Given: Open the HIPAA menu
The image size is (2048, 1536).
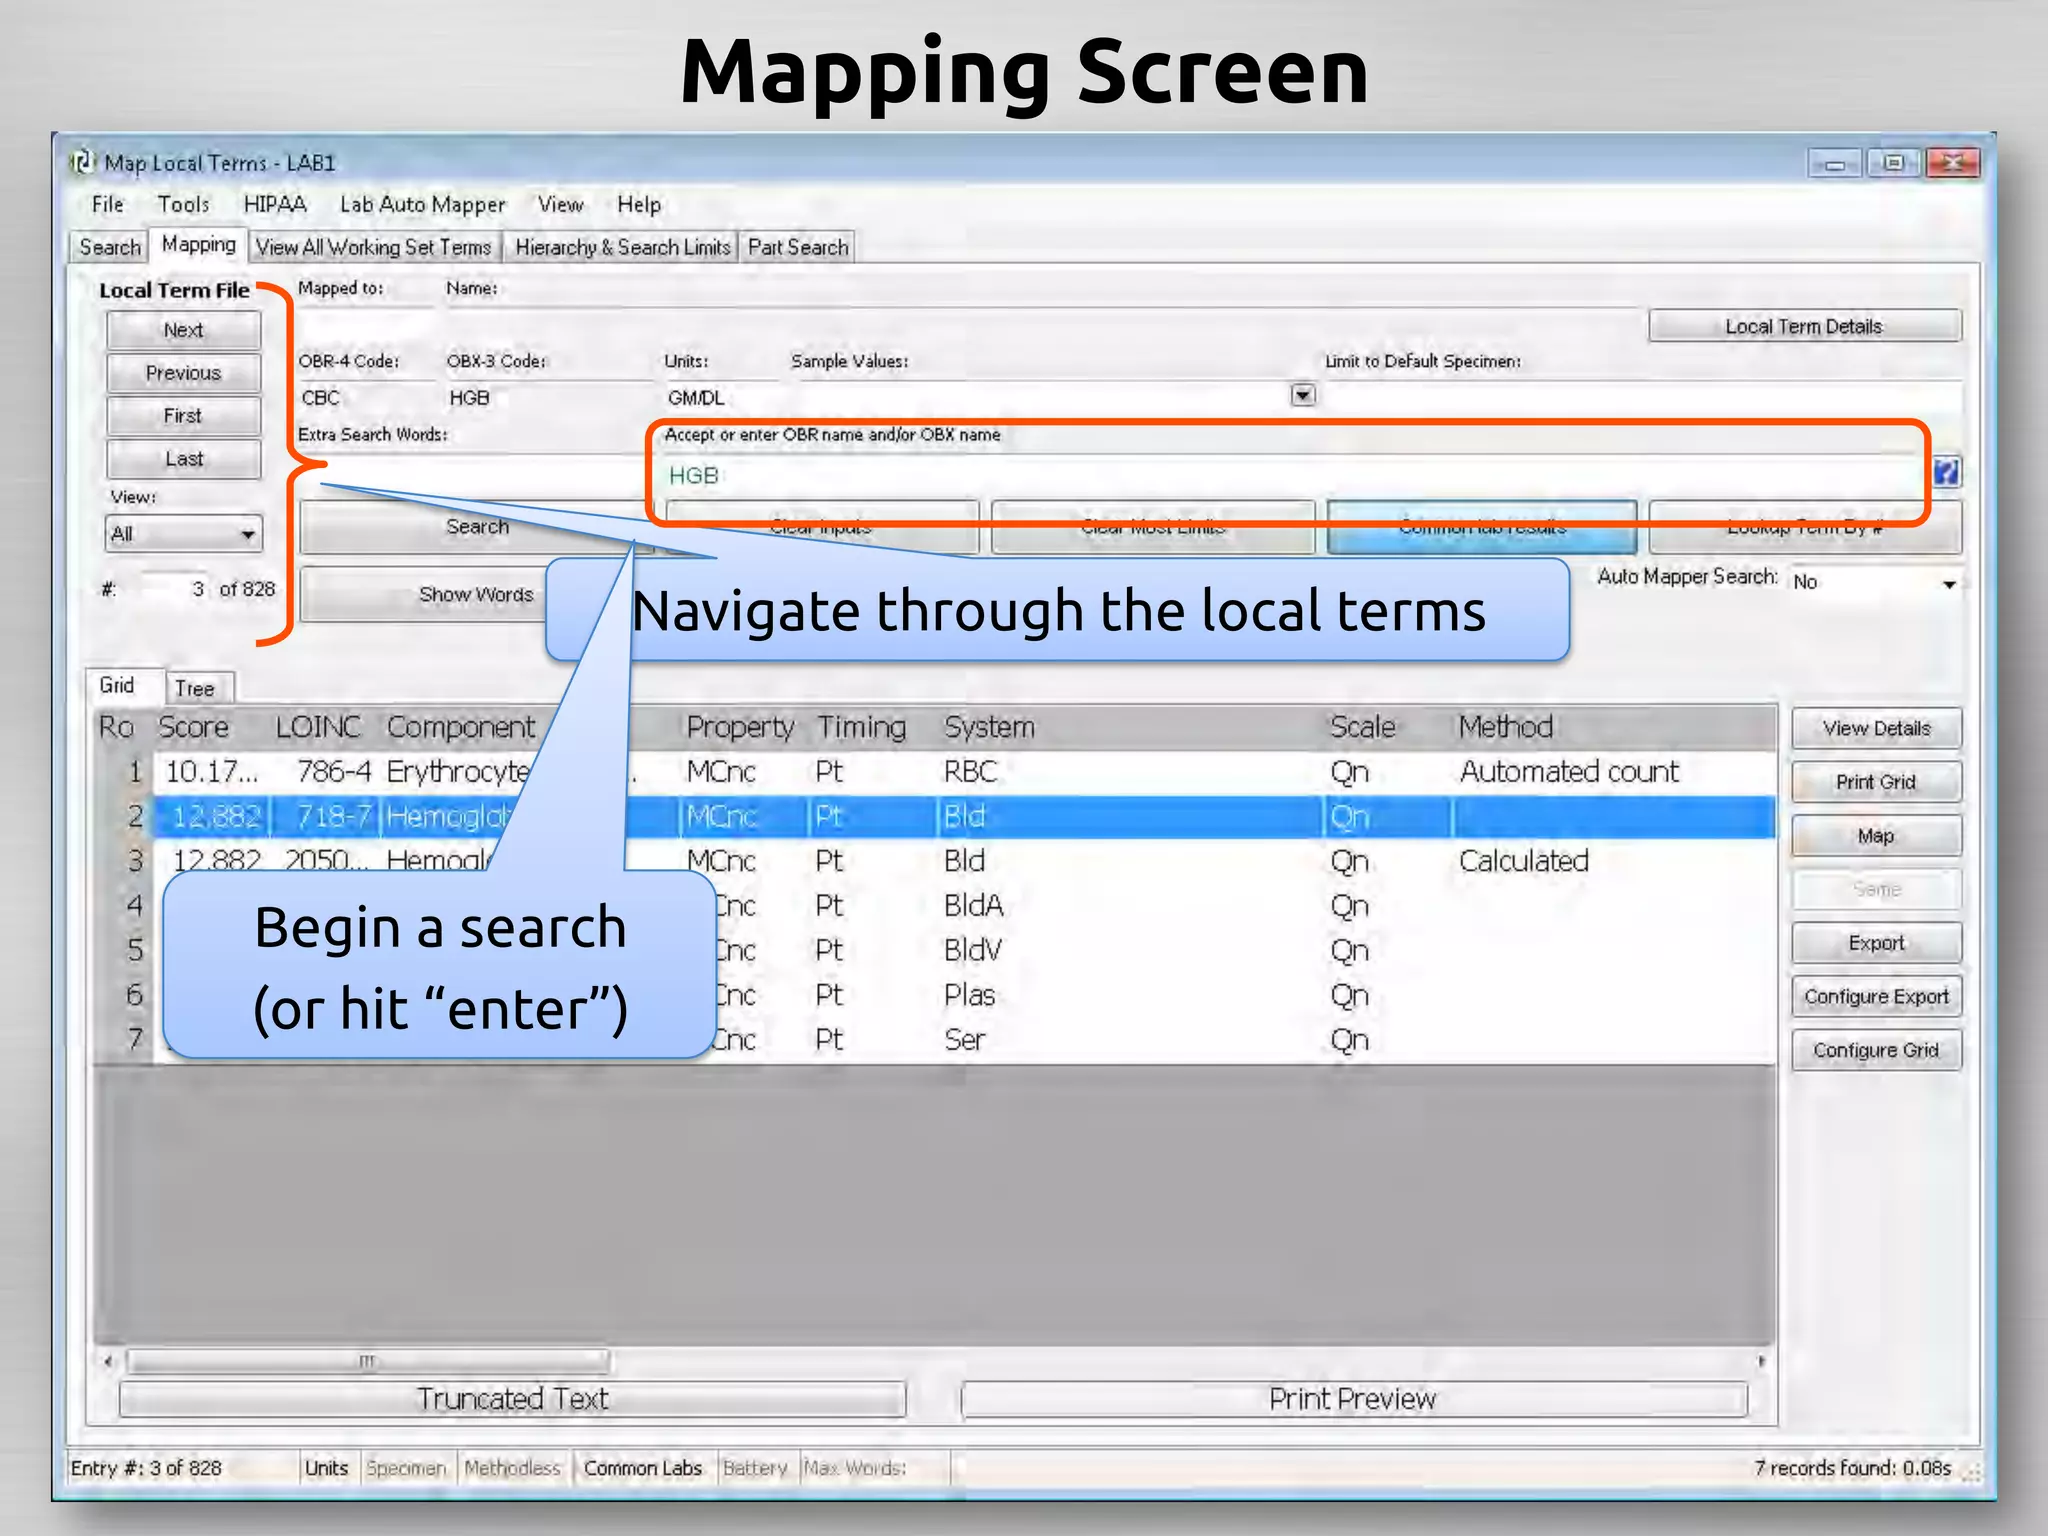Looking at the screenshot, I should click(275, 204).
